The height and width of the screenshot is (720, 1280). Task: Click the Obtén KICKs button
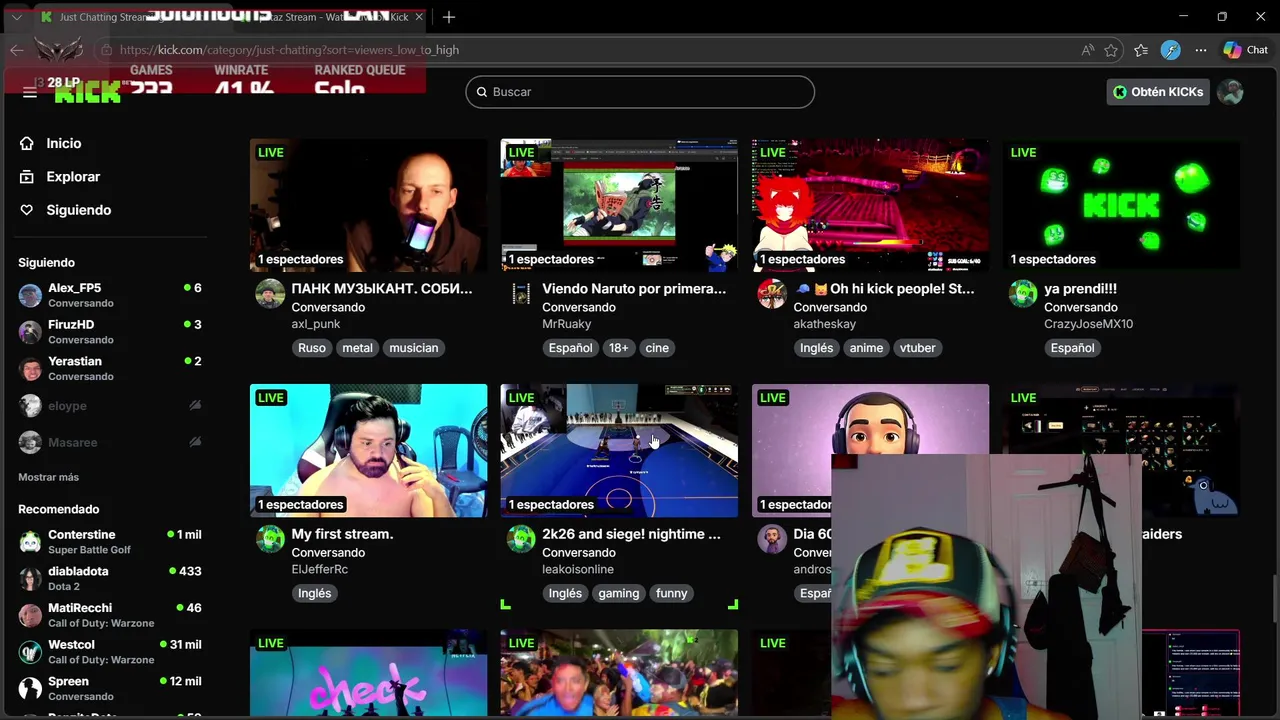coord(1158,92)
